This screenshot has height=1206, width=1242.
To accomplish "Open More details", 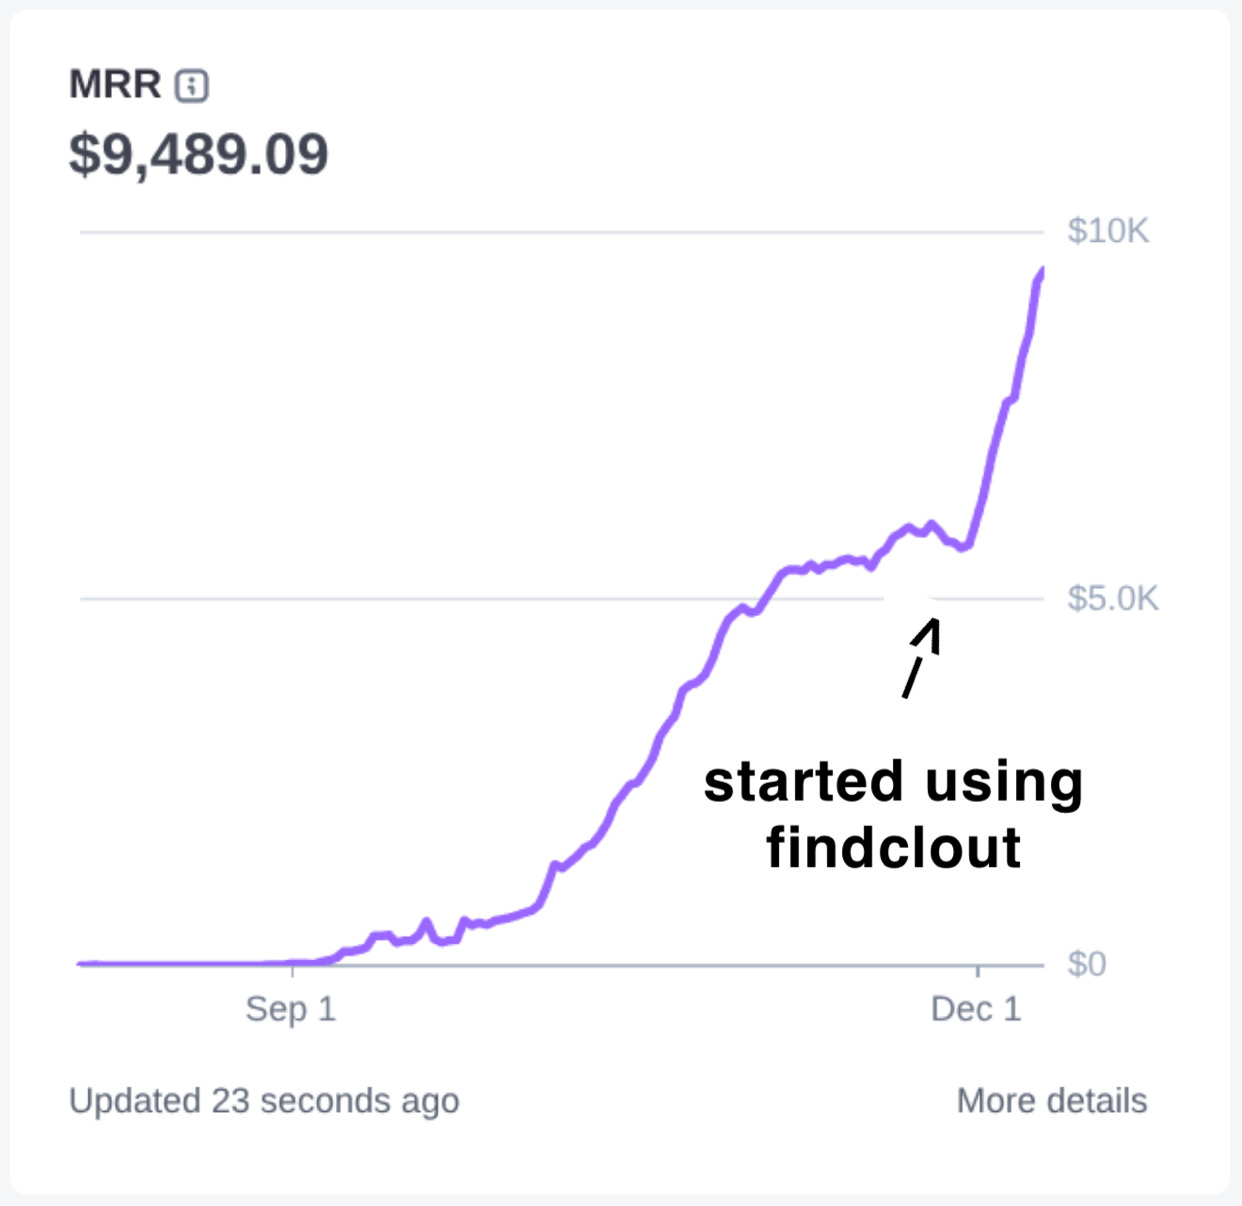I will tap(1051, 1101).
